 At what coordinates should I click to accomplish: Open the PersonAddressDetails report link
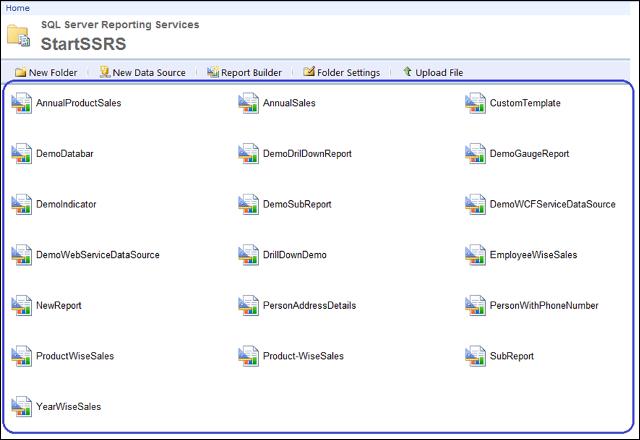click(309, 305)
